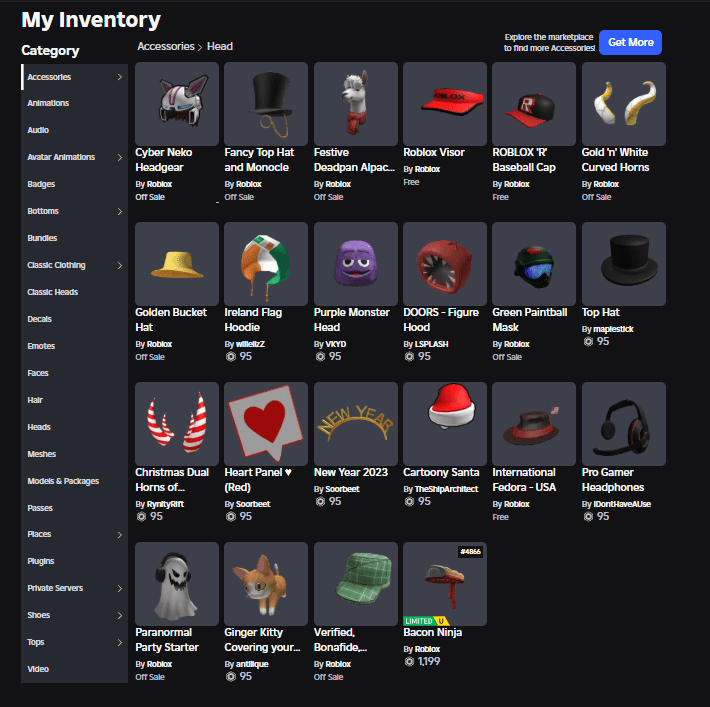The width and height of the screenshot is (710, 707).
Task: View the Ginger Kitty item thumbnail
Action: 266,584
